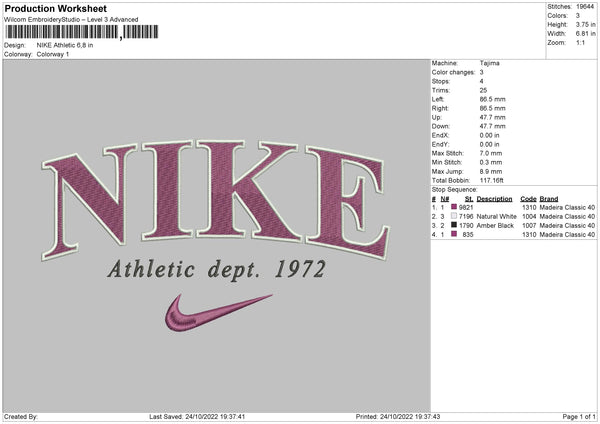The height and width of the screenshot is (424, 600).
Task: Click the 'Last Saved: 24/10/2022 19:37:41' footer text
Action: point(197,416)
